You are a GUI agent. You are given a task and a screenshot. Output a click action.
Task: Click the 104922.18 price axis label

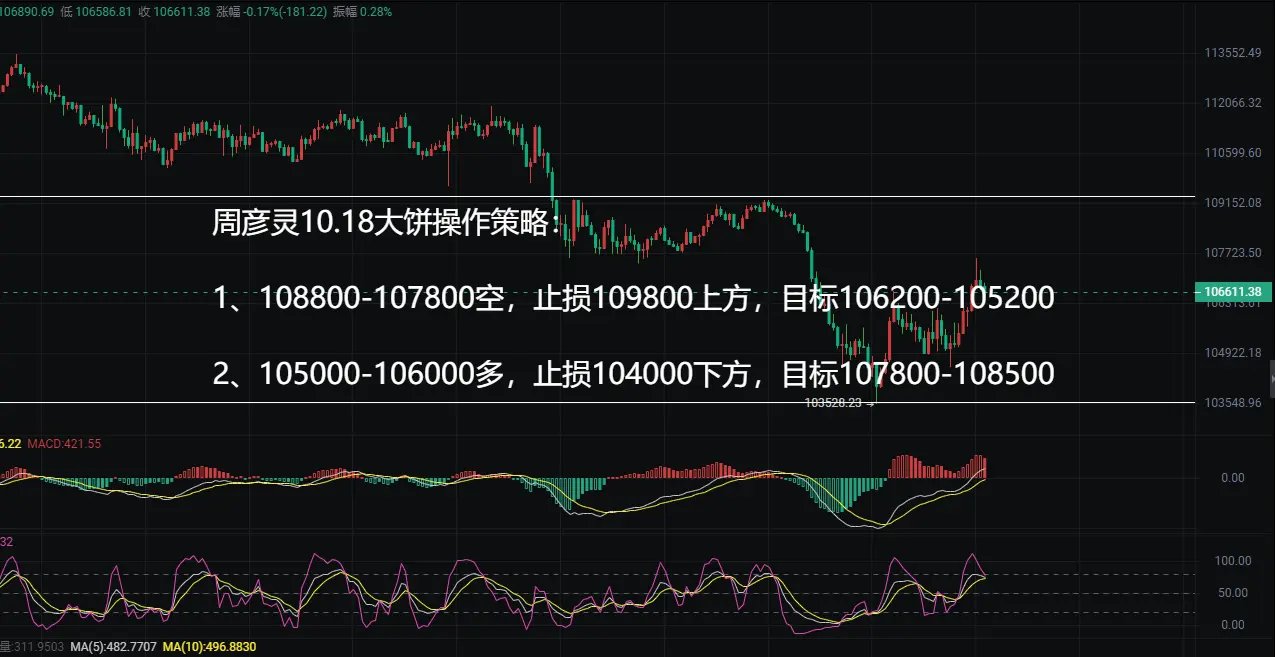(1234, 352)
